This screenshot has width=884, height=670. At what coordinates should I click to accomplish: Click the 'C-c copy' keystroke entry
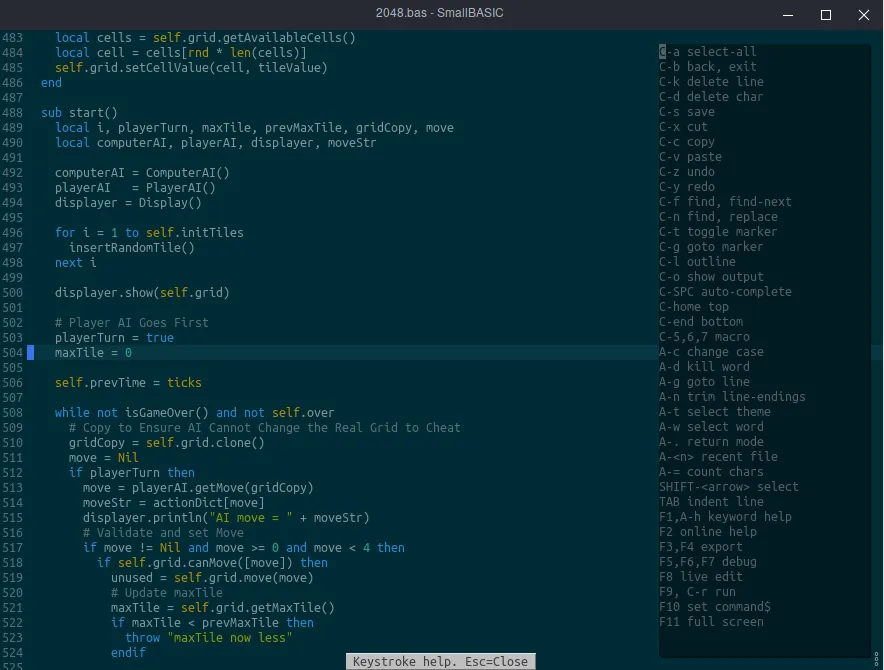coord(687,142)
